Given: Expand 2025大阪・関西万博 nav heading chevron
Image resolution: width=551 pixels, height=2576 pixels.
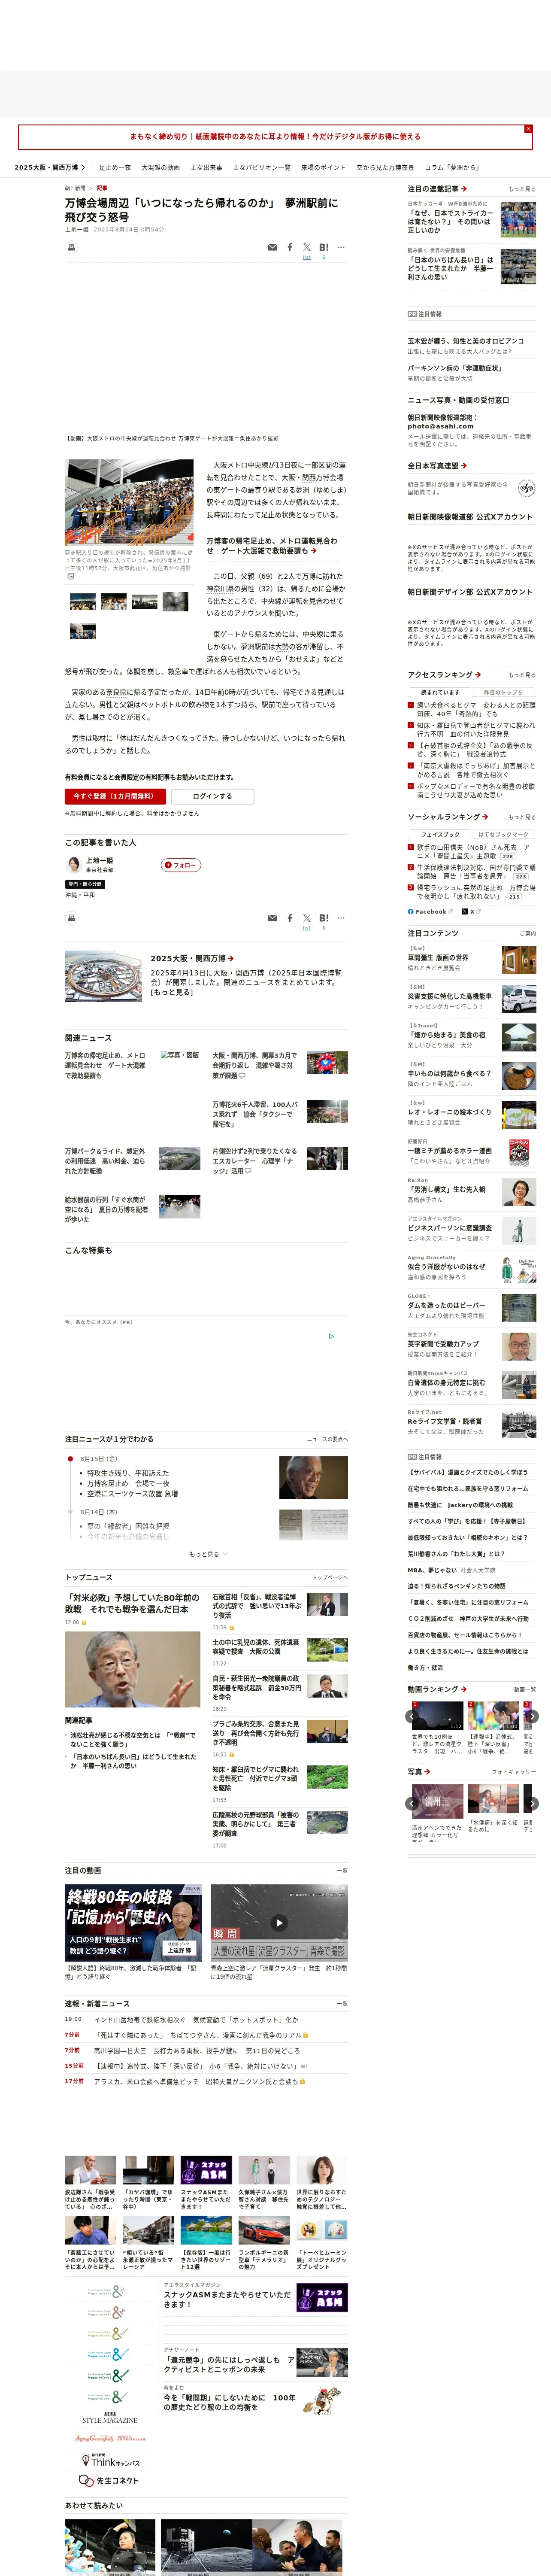Looking at the screenshot, I should tap(83, 167).
